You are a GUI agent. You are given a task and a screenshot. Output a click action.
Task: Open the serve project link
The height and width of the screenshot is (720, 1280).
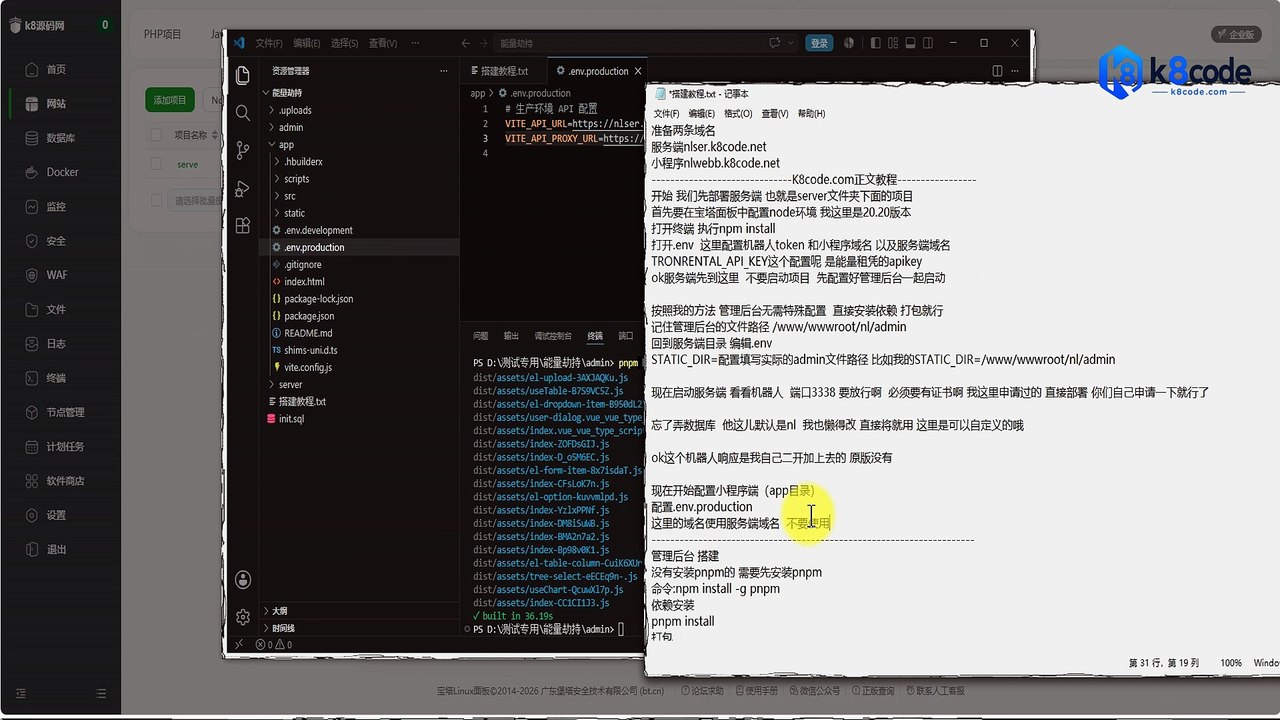pos(187,164)
